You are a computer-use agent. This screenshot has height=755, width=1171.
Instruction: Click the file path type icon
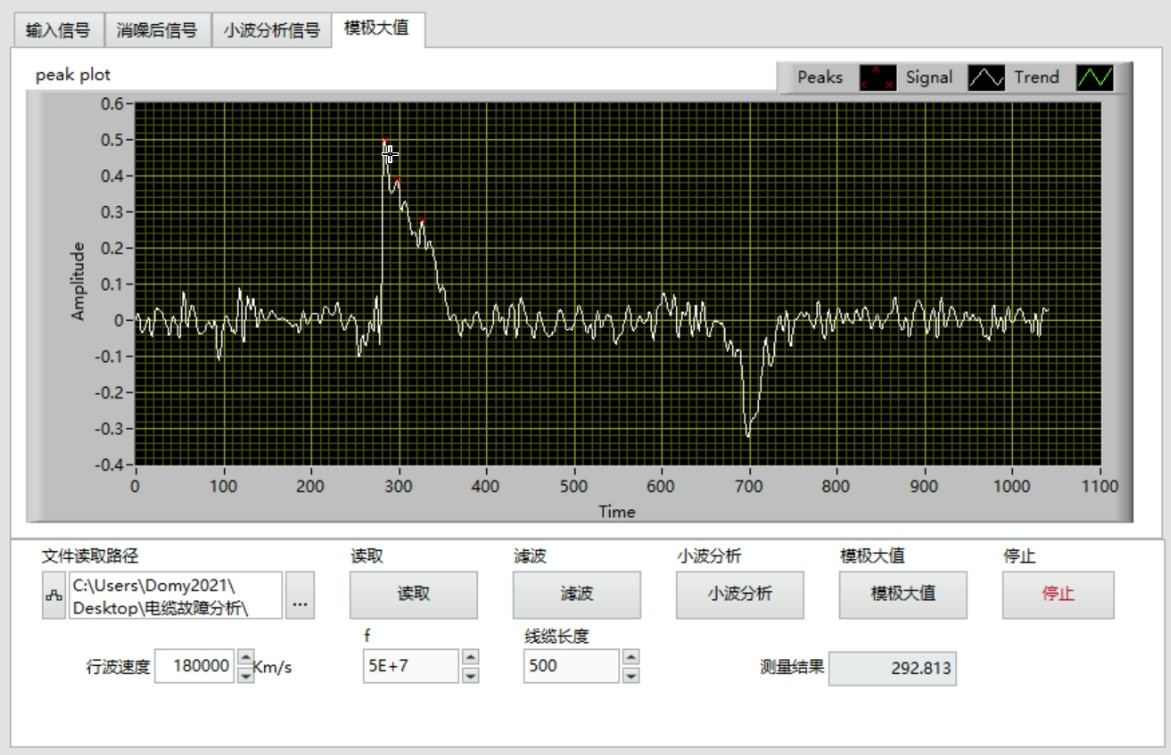[54, 595]
